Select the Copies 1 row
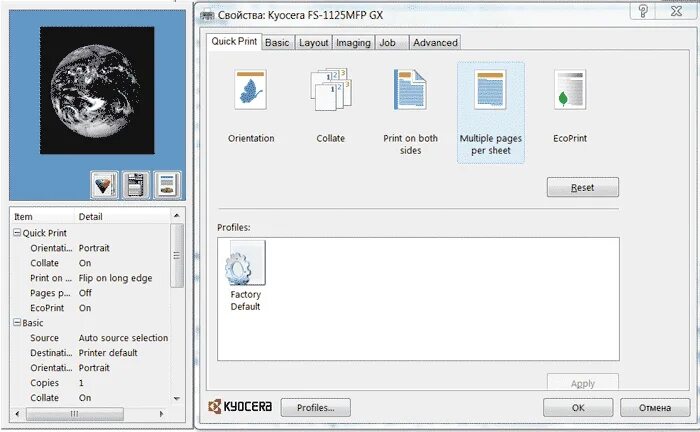This screenshot has width=700, height=432. pos(91,383)
